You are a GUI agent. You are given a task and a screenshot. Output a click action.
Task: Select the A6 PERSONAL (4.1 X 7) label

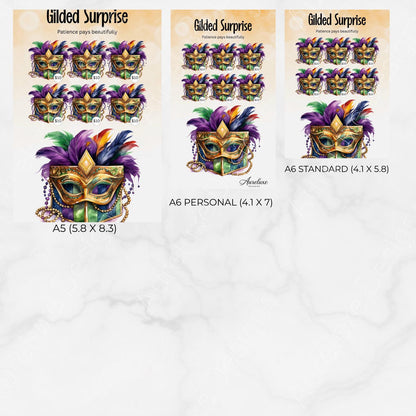(x=221, y=202)
